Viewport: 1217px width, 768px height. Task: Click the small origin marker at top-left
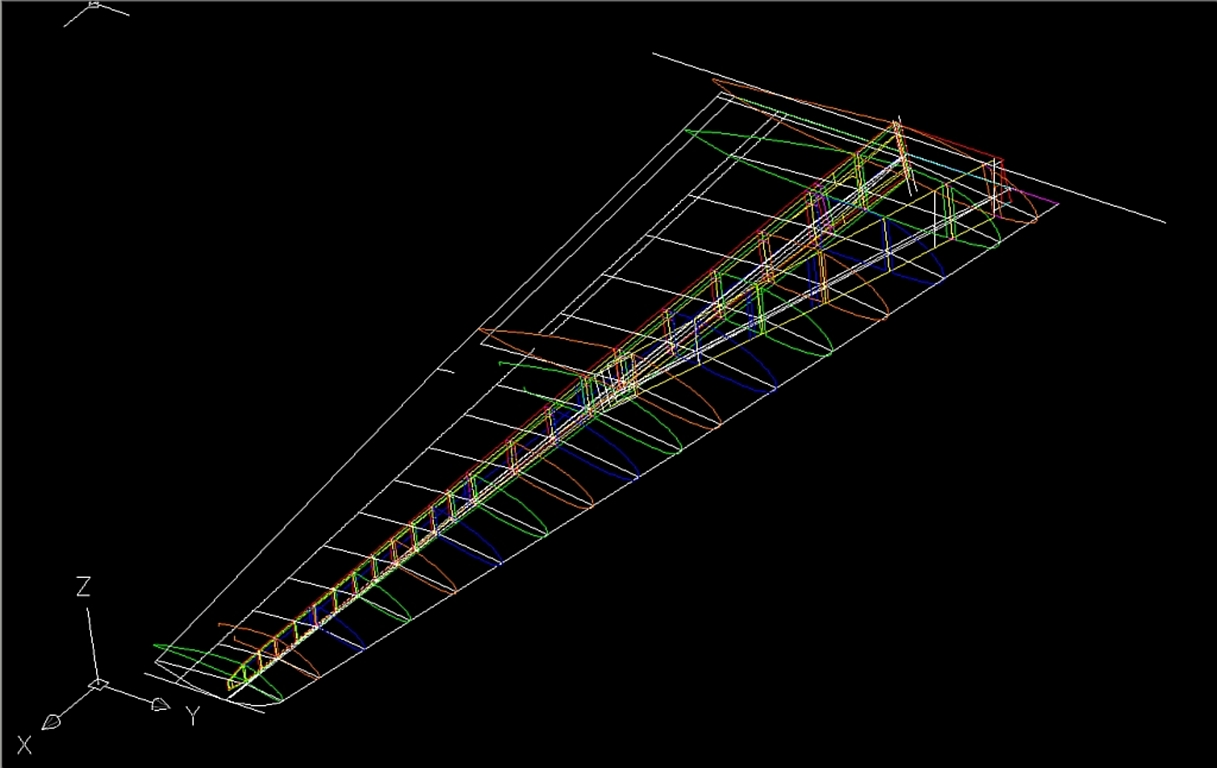point(94,4)
